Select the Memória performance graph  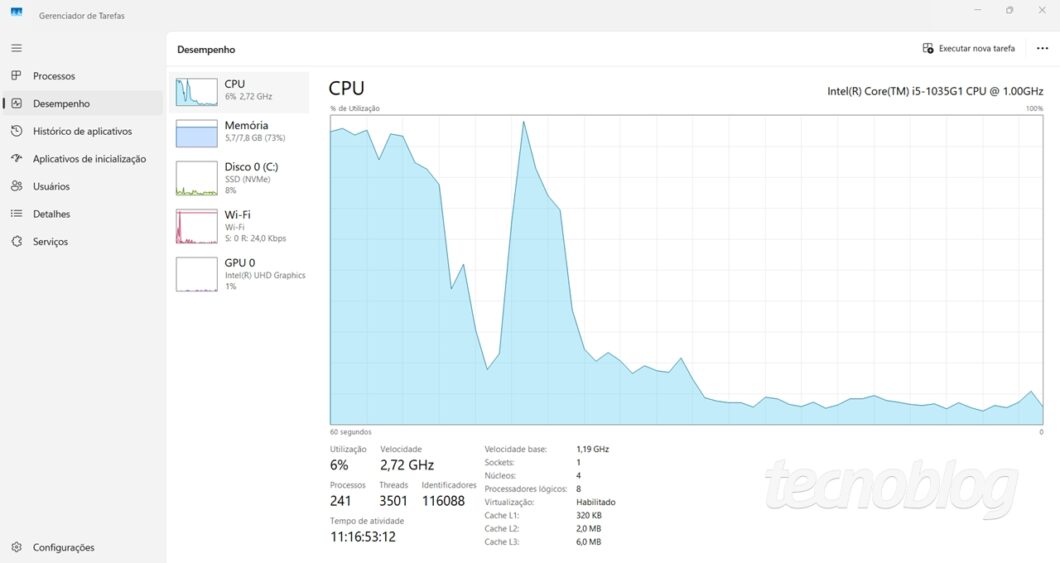196,133
